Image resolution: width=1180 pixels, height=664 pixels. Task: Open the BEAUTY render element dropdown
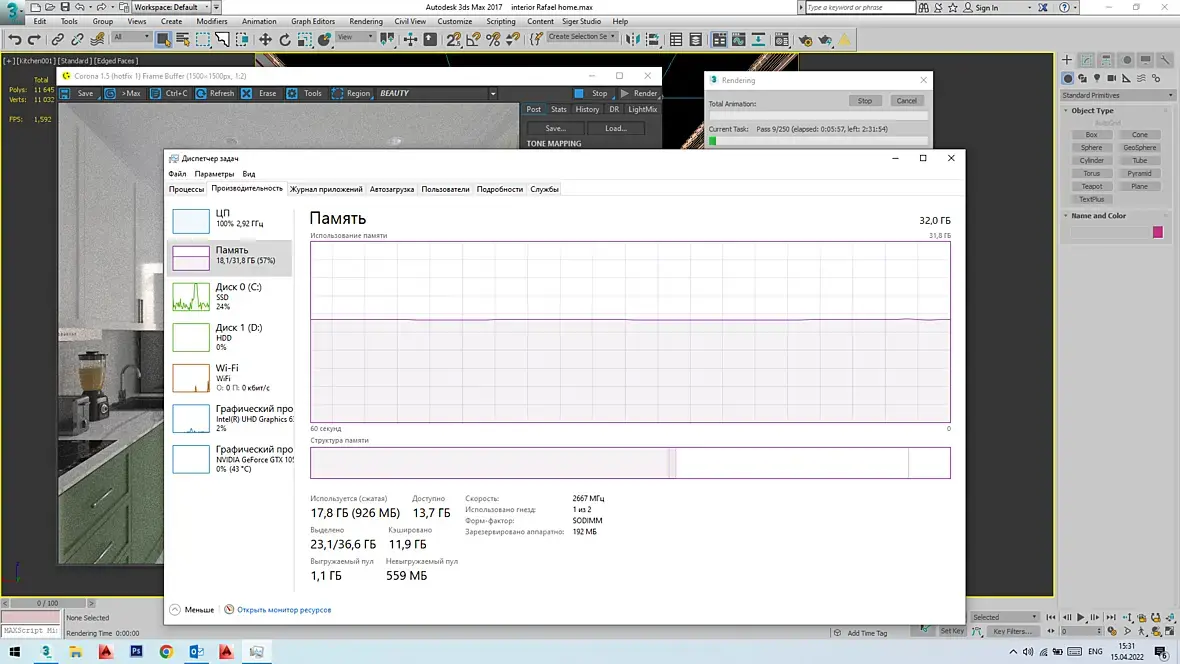[436, 93]
